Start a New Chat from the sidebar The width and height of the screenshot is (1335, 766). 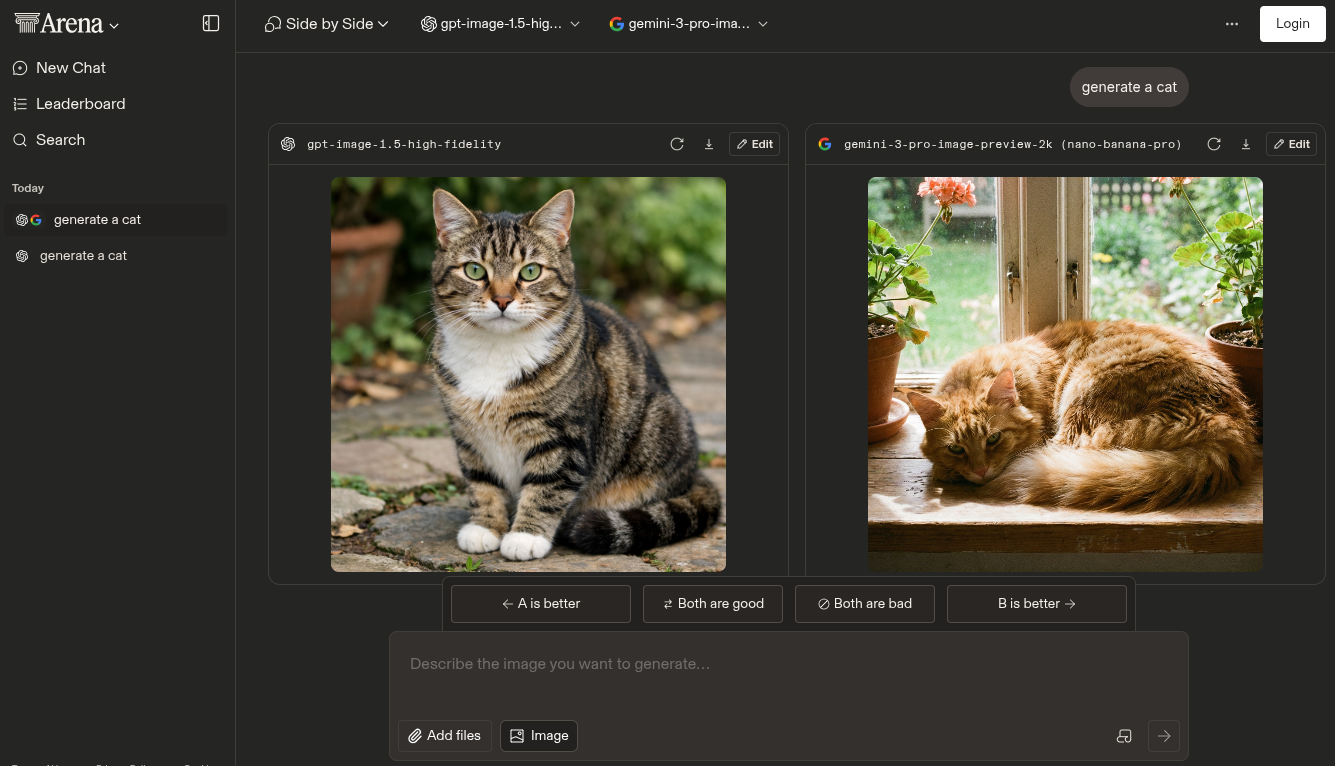click(x=117, y=68)
